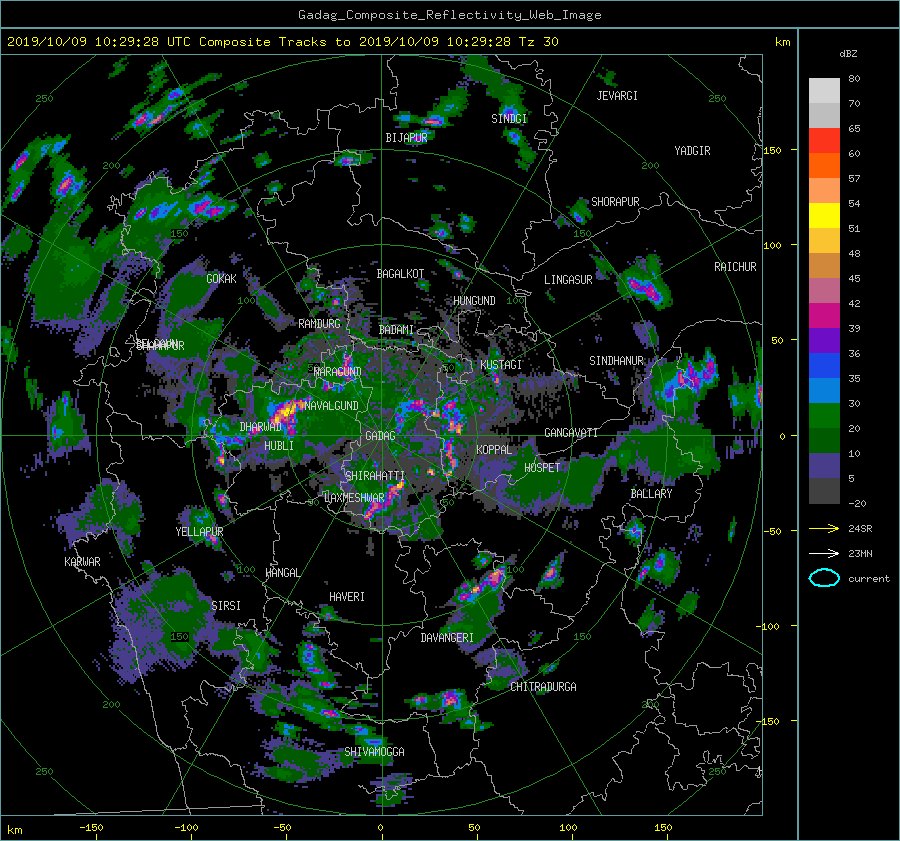The width and height of the screenshot is (900, 841).
Task: Click the BAGALKOT city label
Action: [x=400, y=274]
